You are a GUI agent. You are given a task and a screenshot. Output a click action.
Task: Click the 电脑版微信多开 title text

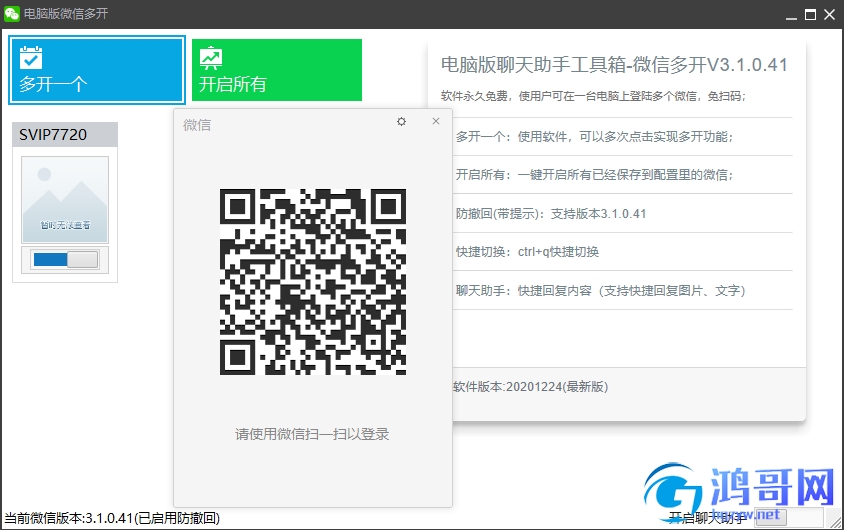click(66, 13)
